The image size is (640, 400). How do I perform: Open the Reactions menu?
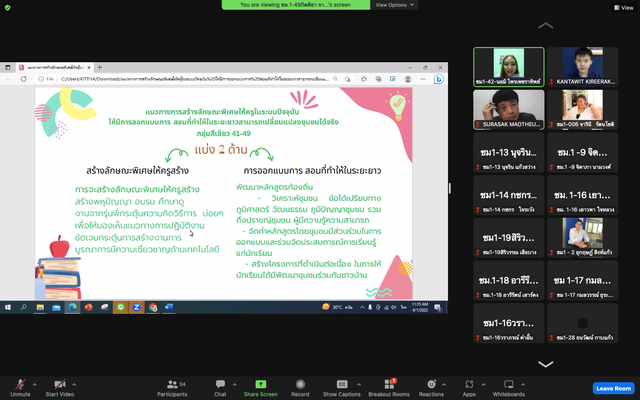(x=432, y=383)
